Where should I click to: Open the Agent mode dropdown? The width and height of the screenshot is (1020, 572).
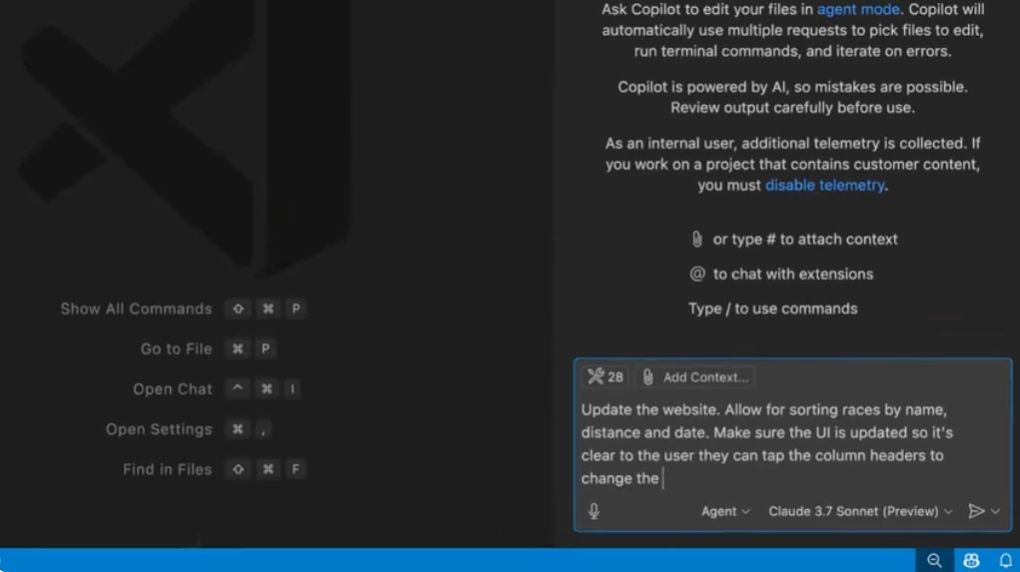pyautogui.click(x=725, y=511)
